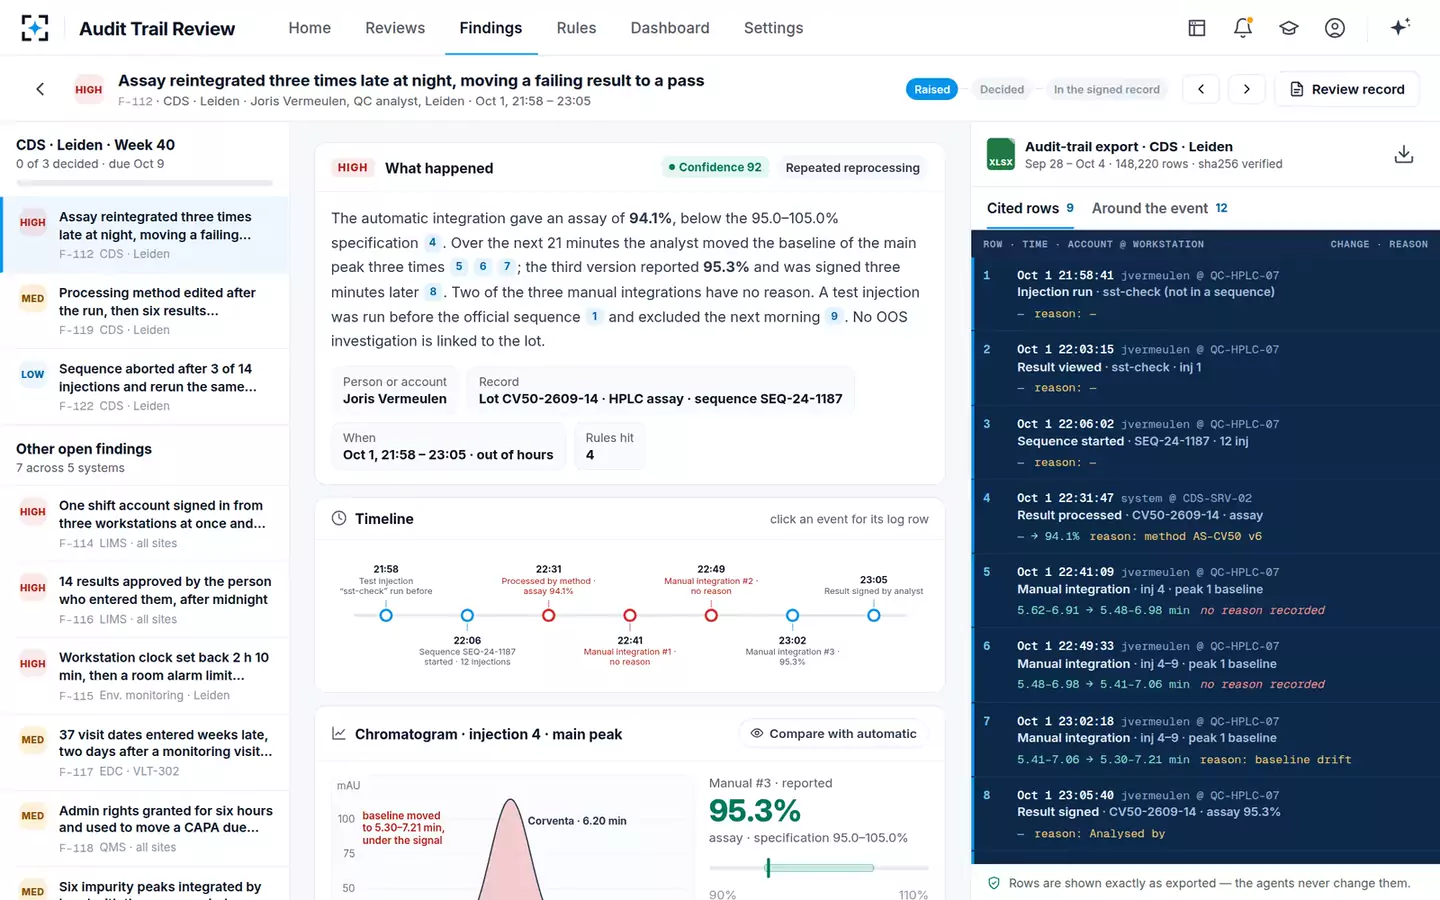Click the Audit Trail Review logo icon
Viewport: 1440px width, 900px height.
tap(35, 28)
